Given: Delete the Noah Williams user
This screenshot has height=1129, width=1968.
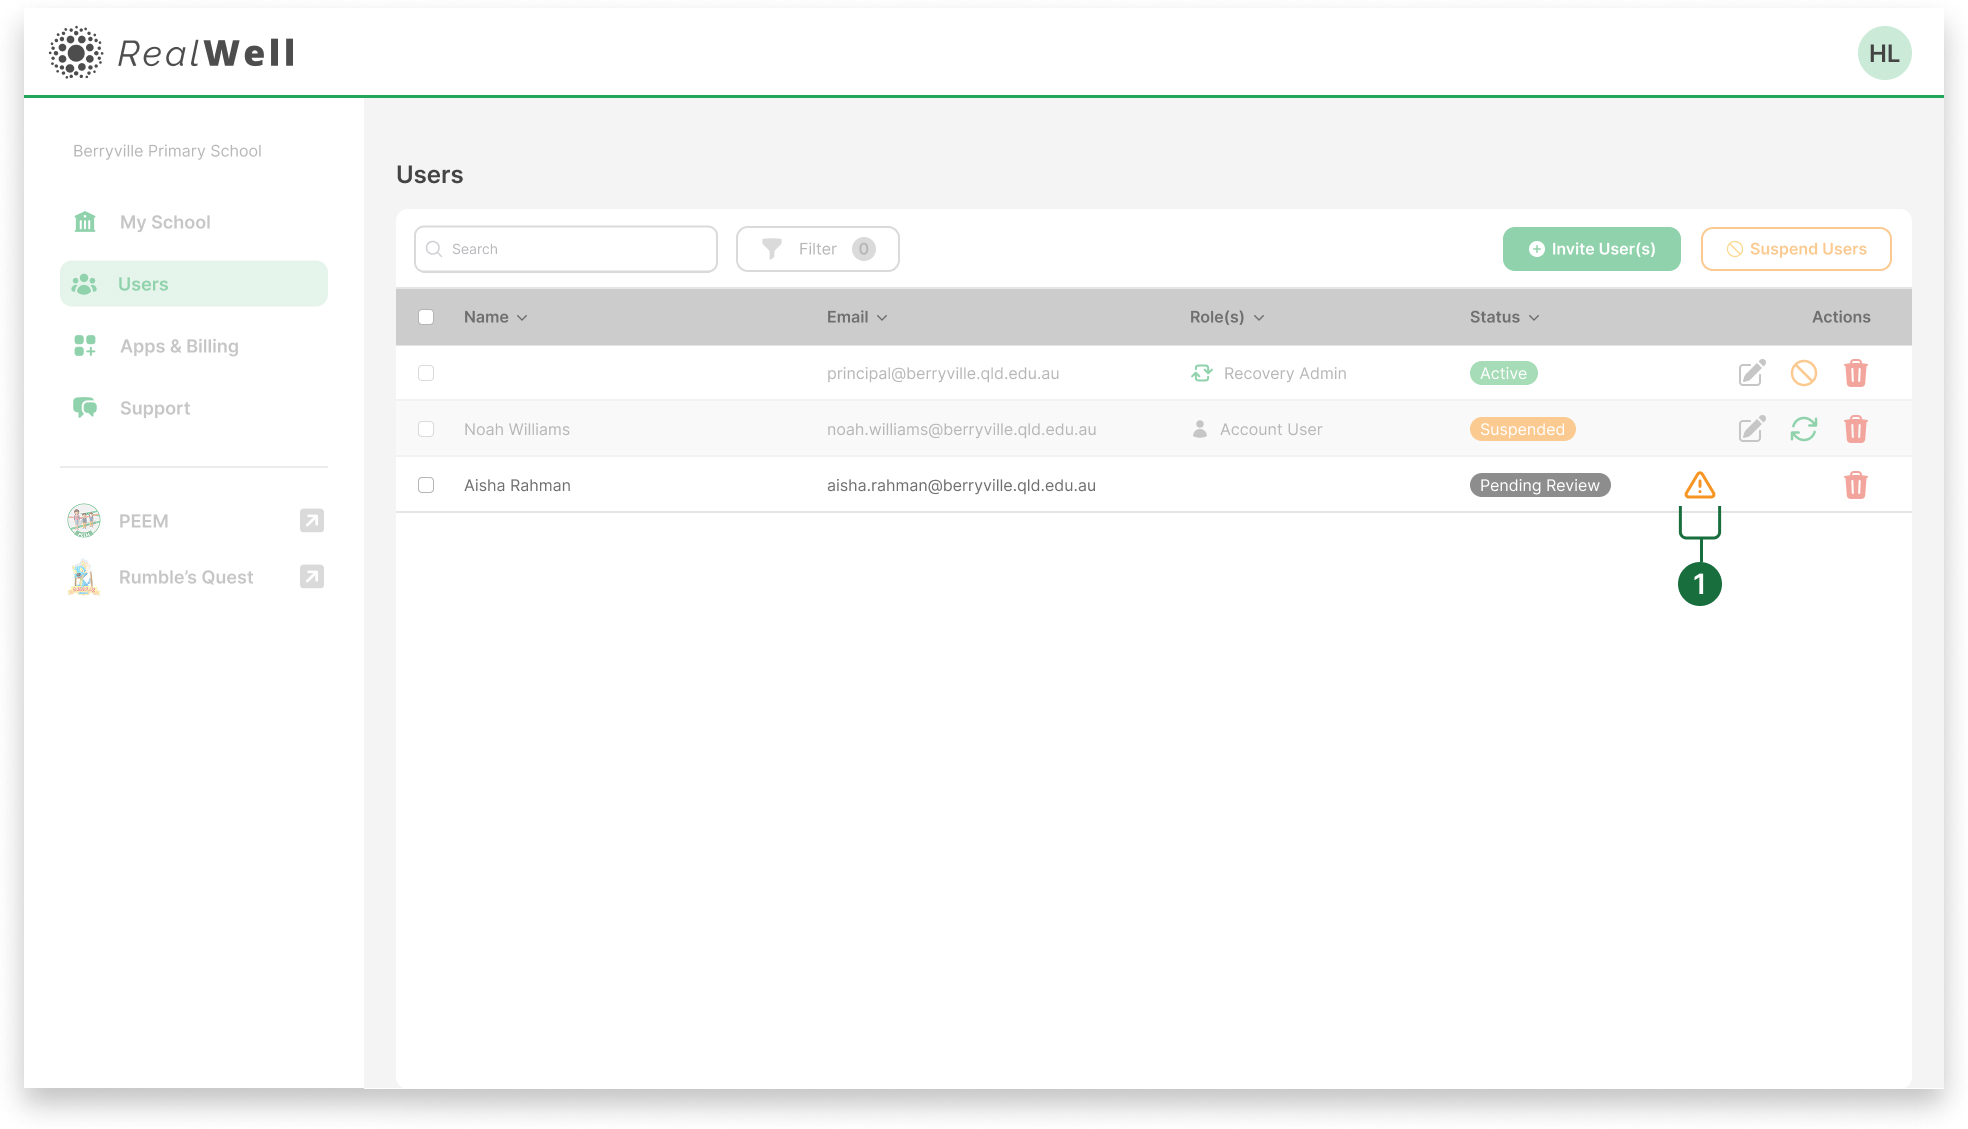Looking at the screenshot, I should (x=1855, y=429).
